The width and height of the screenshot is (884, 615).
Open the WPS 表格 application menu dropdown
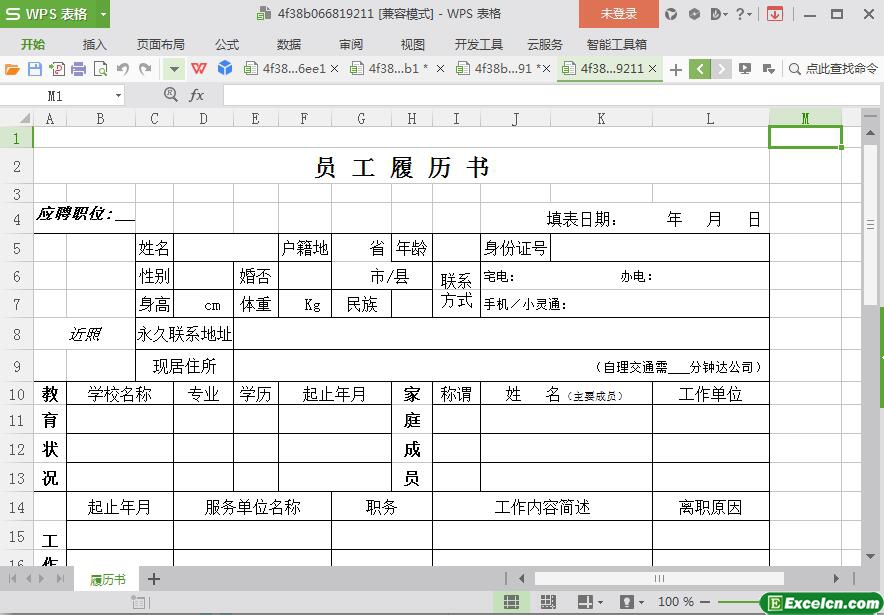tap(103, 14)
